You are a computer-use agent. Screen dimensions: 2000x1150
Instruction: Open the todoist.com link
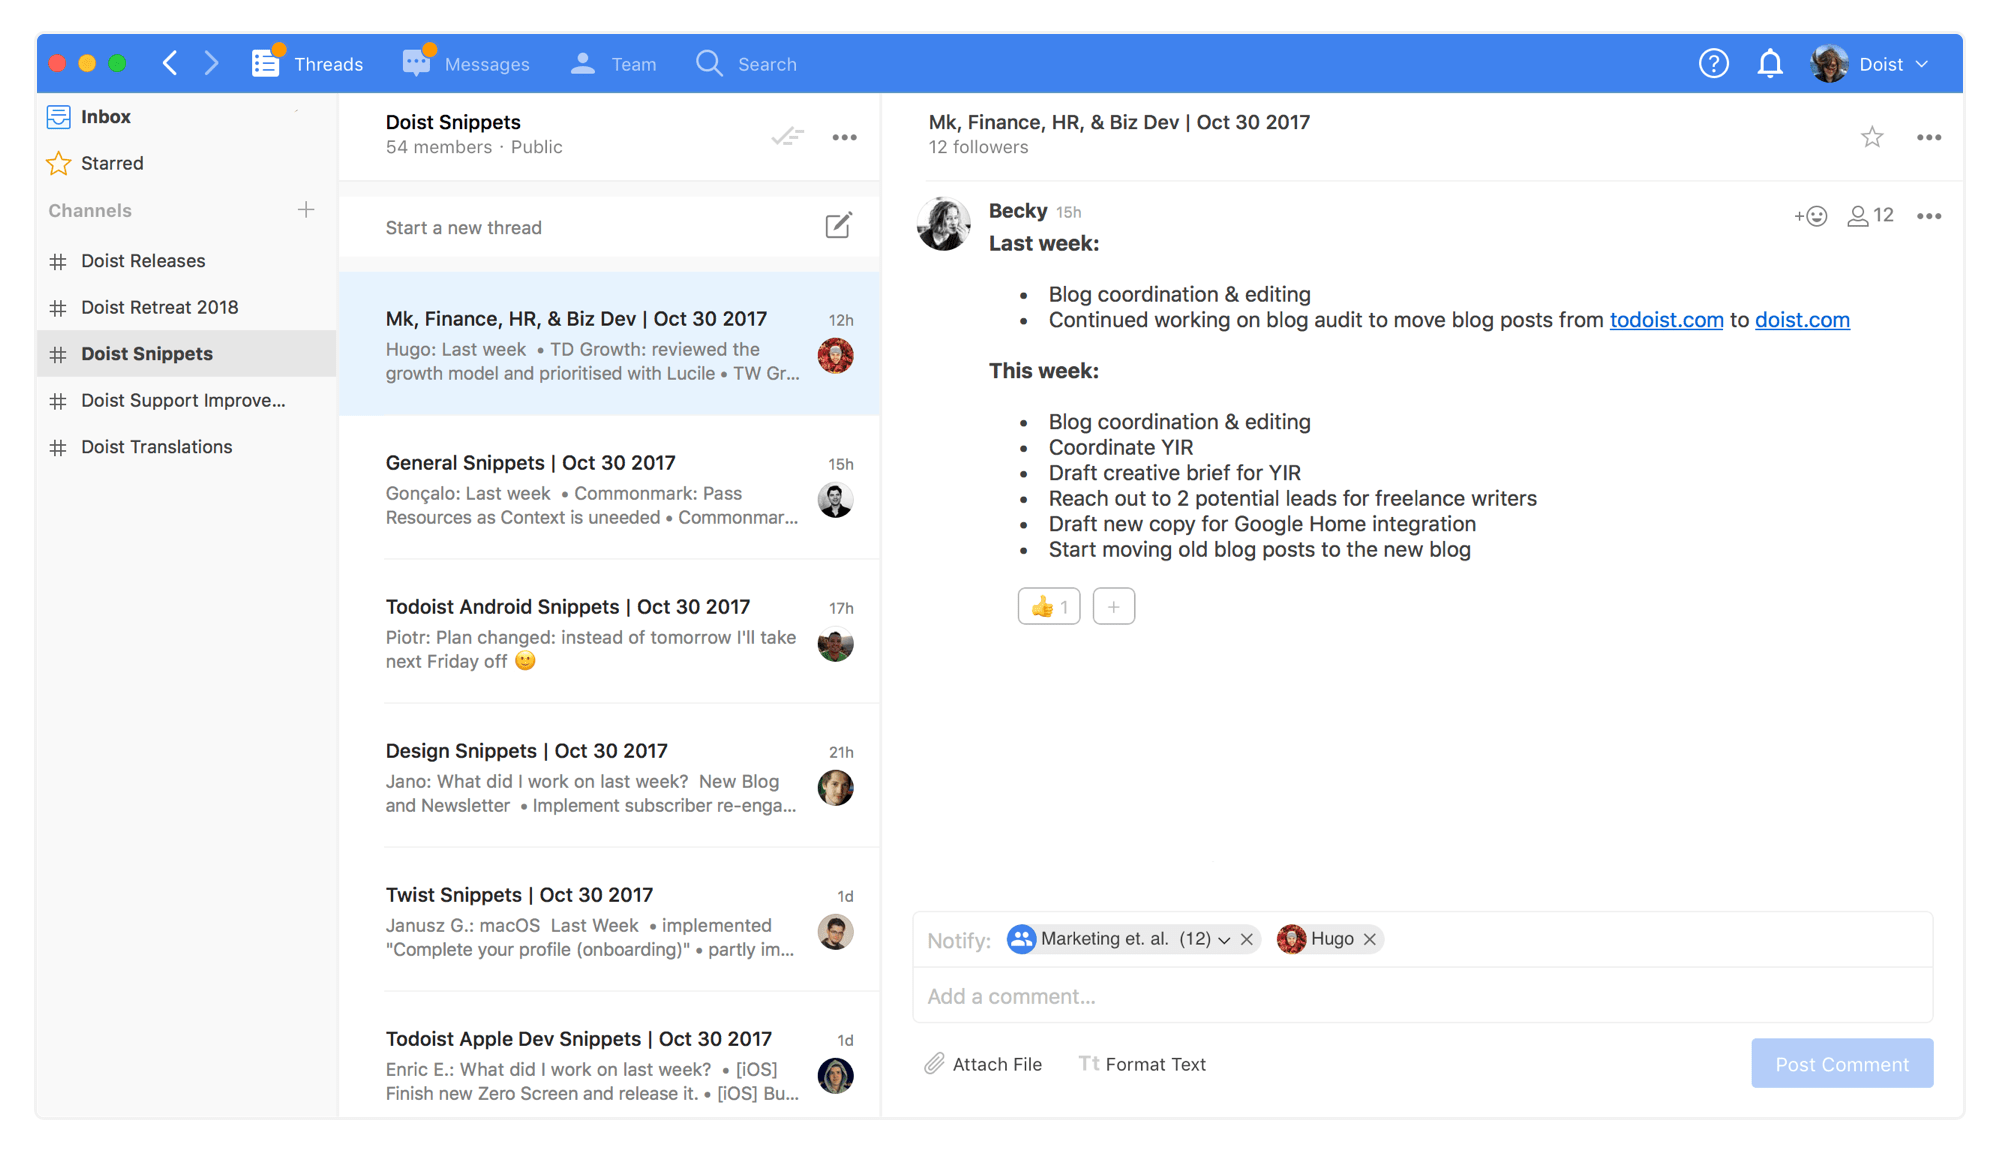tap(1666, 320)
